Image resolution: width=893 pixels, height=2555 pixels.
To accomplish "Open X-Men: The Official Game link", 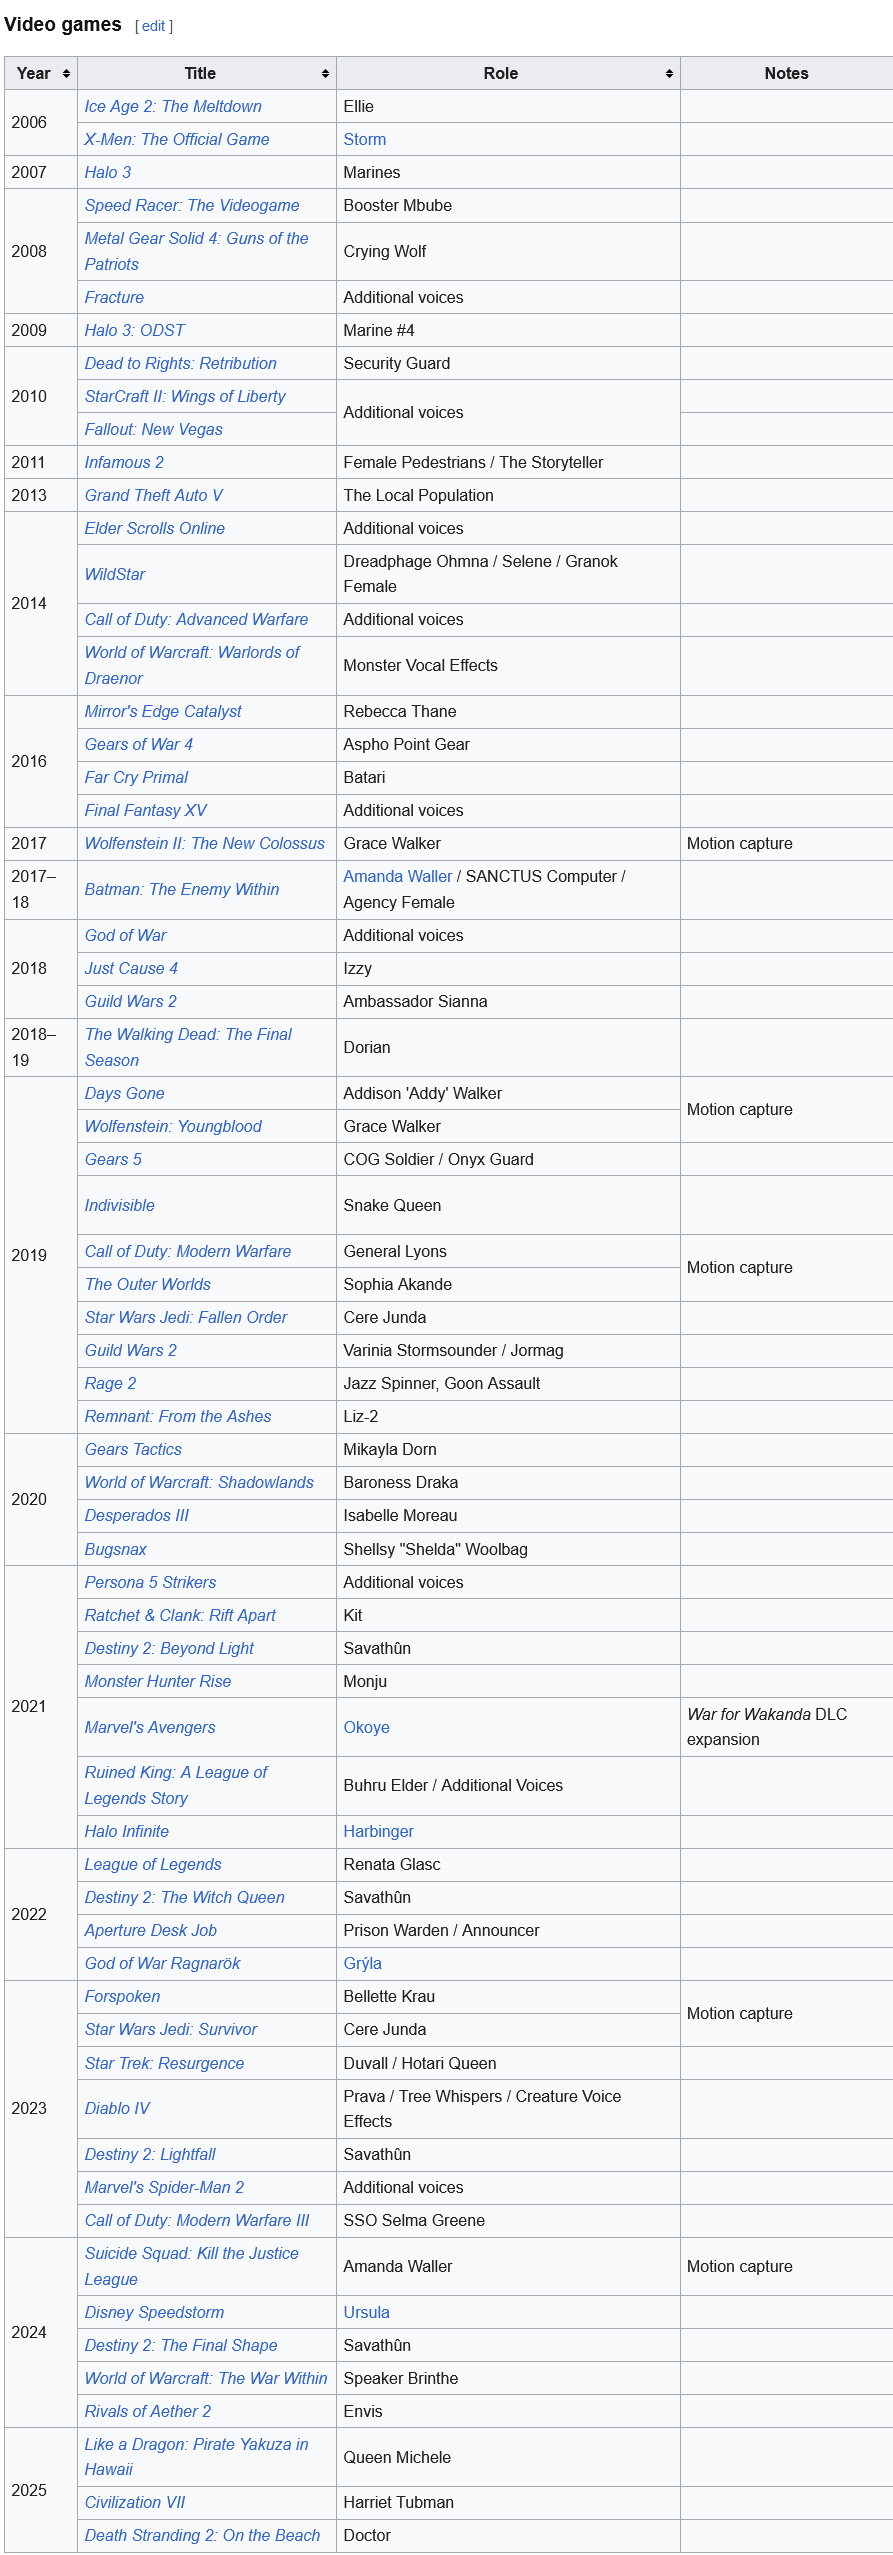I will pos(177,140).
